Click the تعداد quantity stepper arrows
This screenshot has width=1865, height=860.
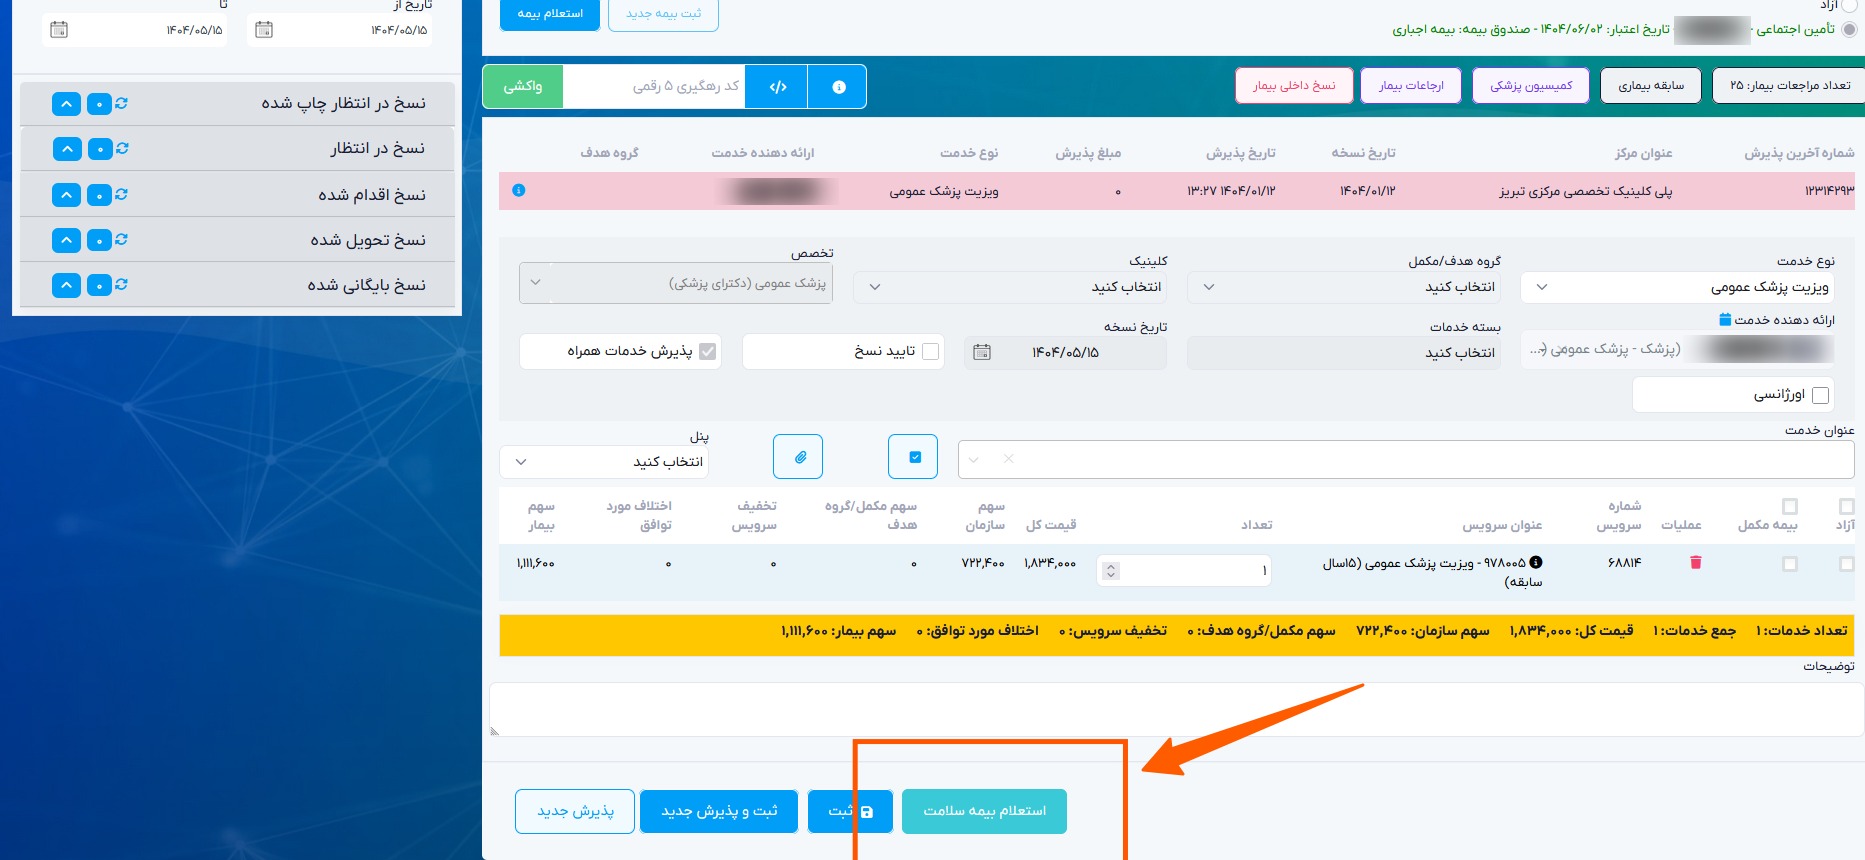click(x=1111, y=571)
